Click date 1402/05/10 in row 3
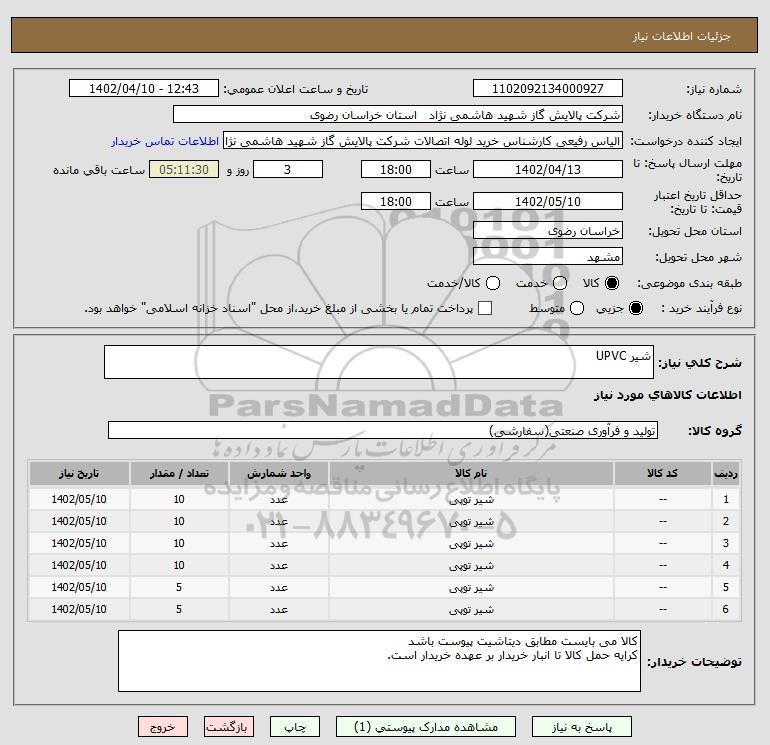This screenshot has height=745, width=770. 79,543
